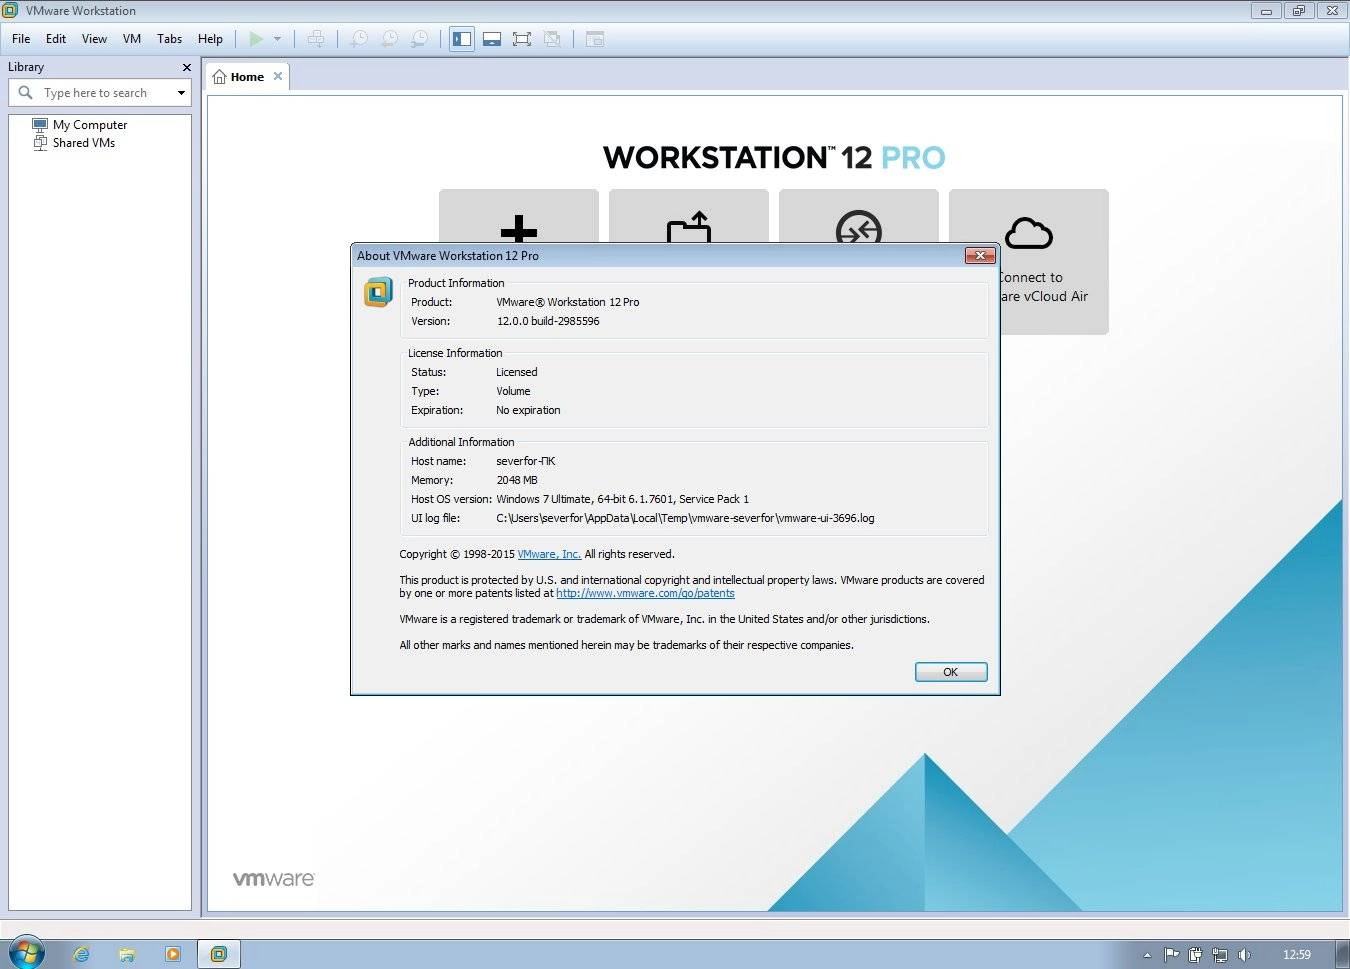Click the console view toolbar icon
The height and width of the screenshot is (969, 1350).
pyautogui.click(x=595, y=39)
